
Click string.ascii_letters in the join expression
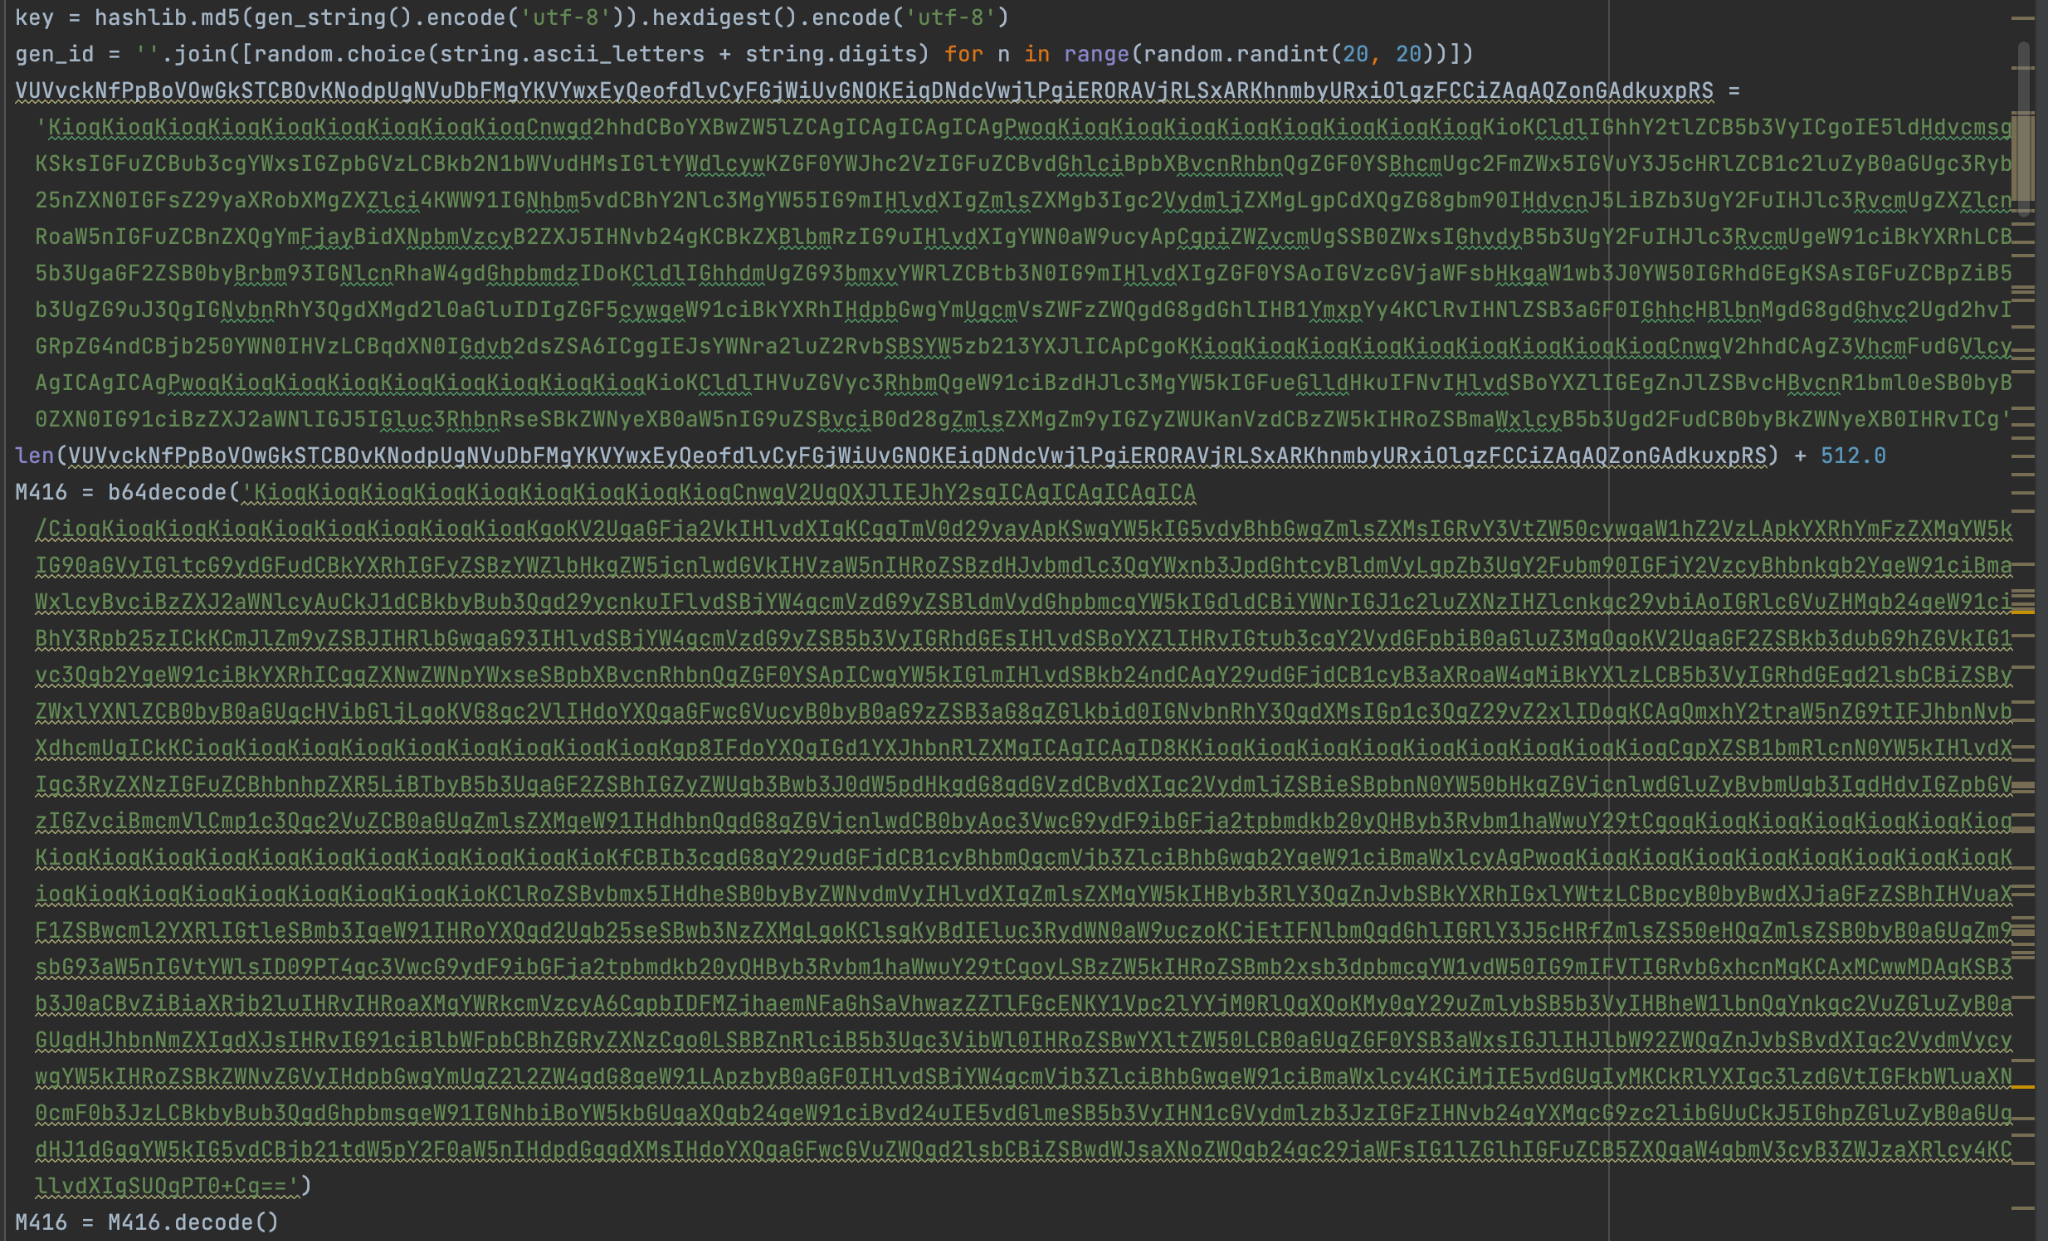pyautogui.click(x=572, y=54)
